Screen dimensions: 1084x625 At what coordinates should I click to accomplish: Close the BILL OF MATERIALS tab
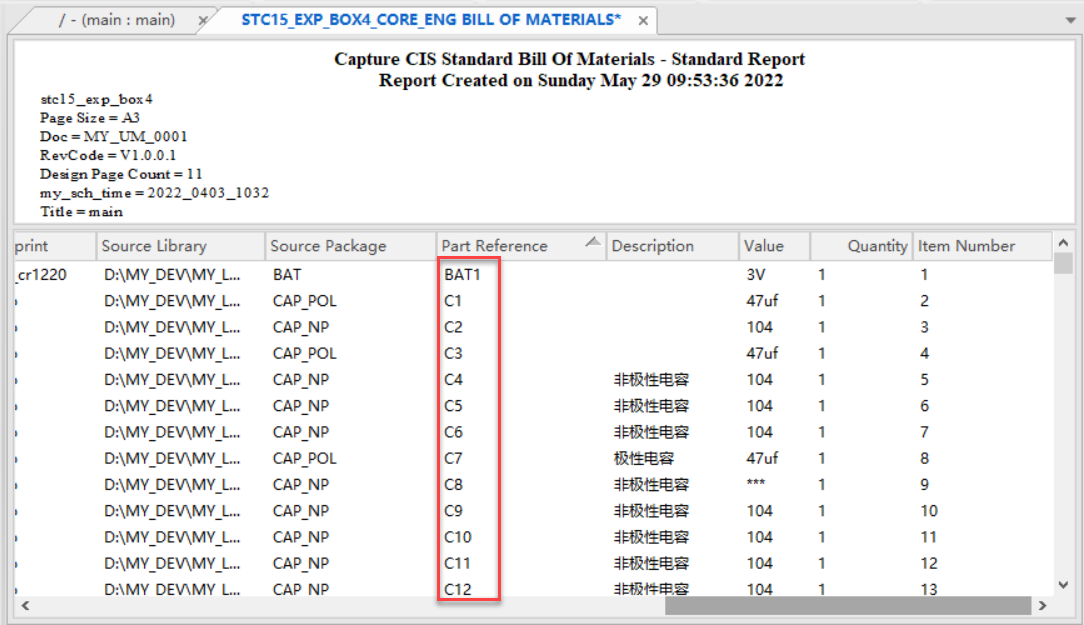643,21
